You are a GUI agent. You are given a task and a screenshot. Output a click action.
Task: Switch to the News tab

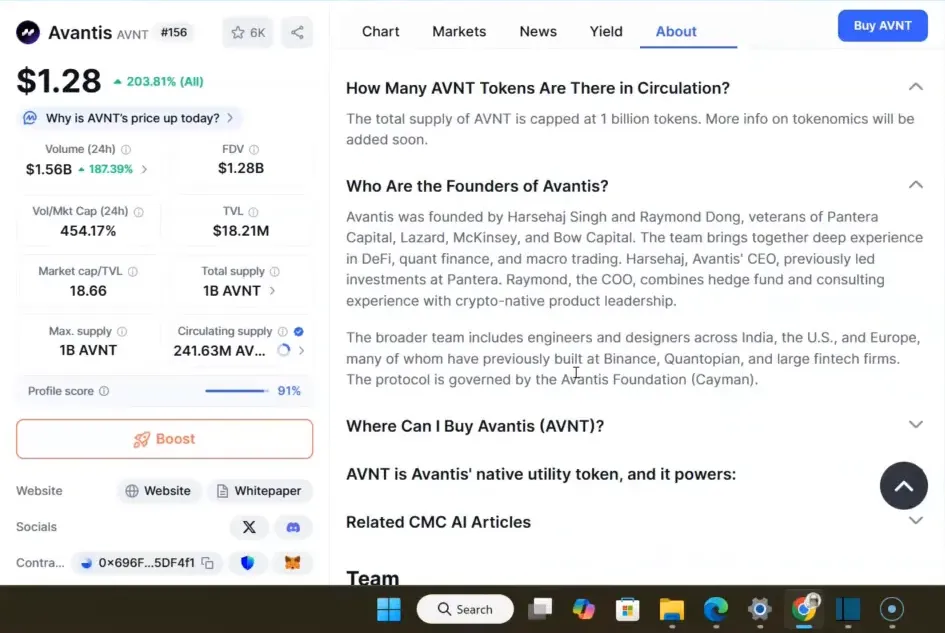pos(538,31)
